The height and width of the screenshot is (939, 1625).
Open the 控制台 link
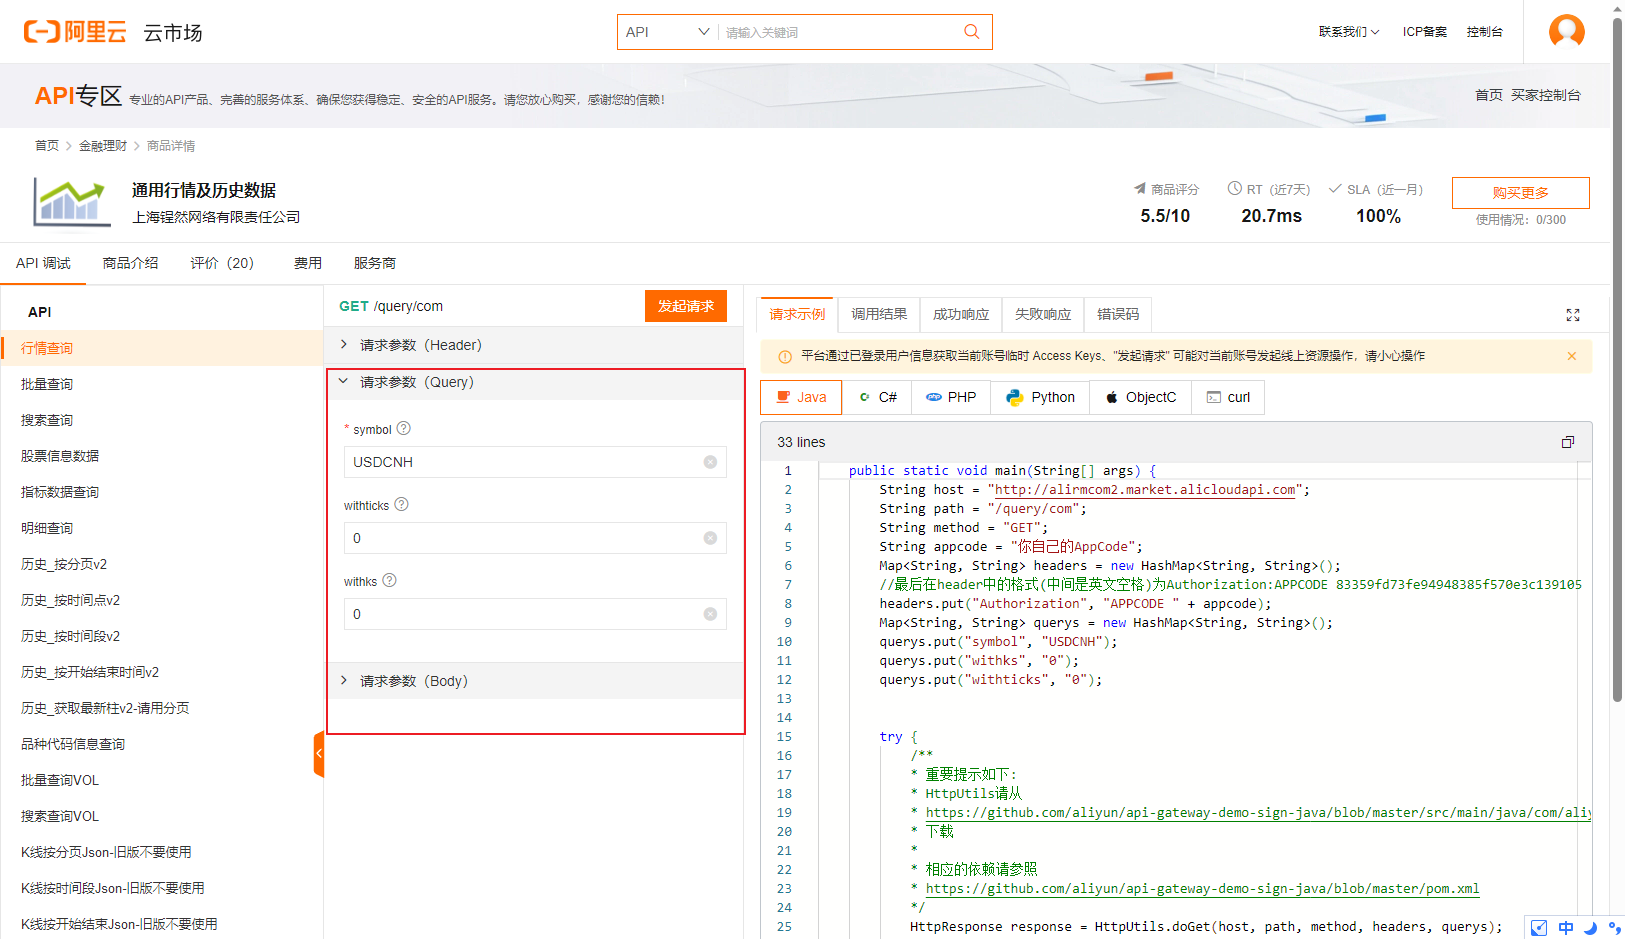(1484, 32)
